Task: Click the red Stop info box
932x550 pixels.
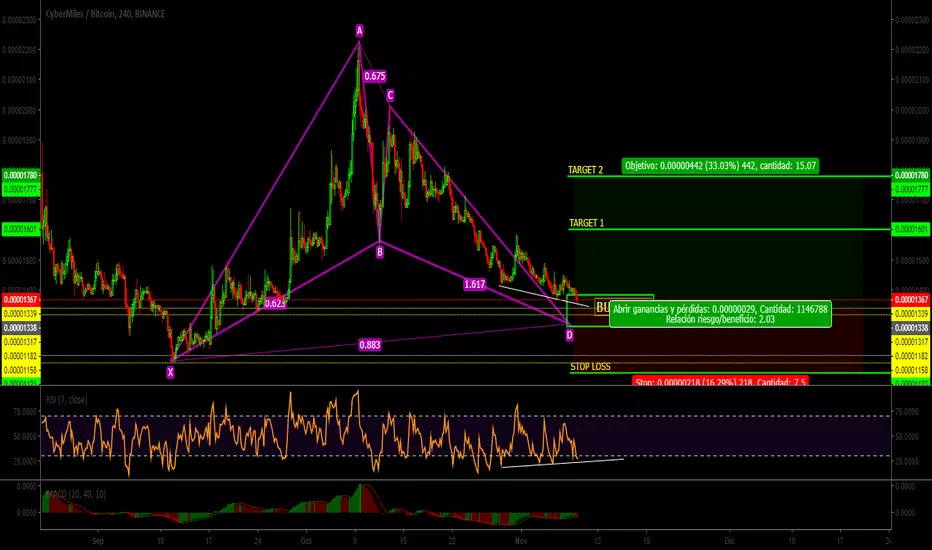Action: [x=720, y=381]
